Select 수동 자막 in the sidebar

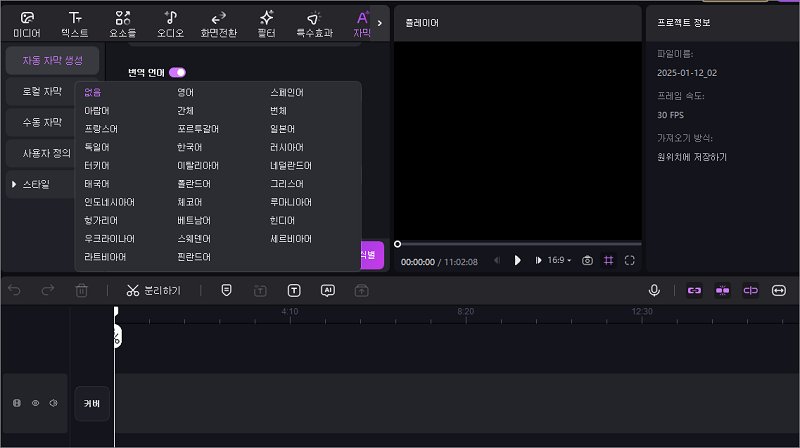pyautogui.click(x=42, y=122)
